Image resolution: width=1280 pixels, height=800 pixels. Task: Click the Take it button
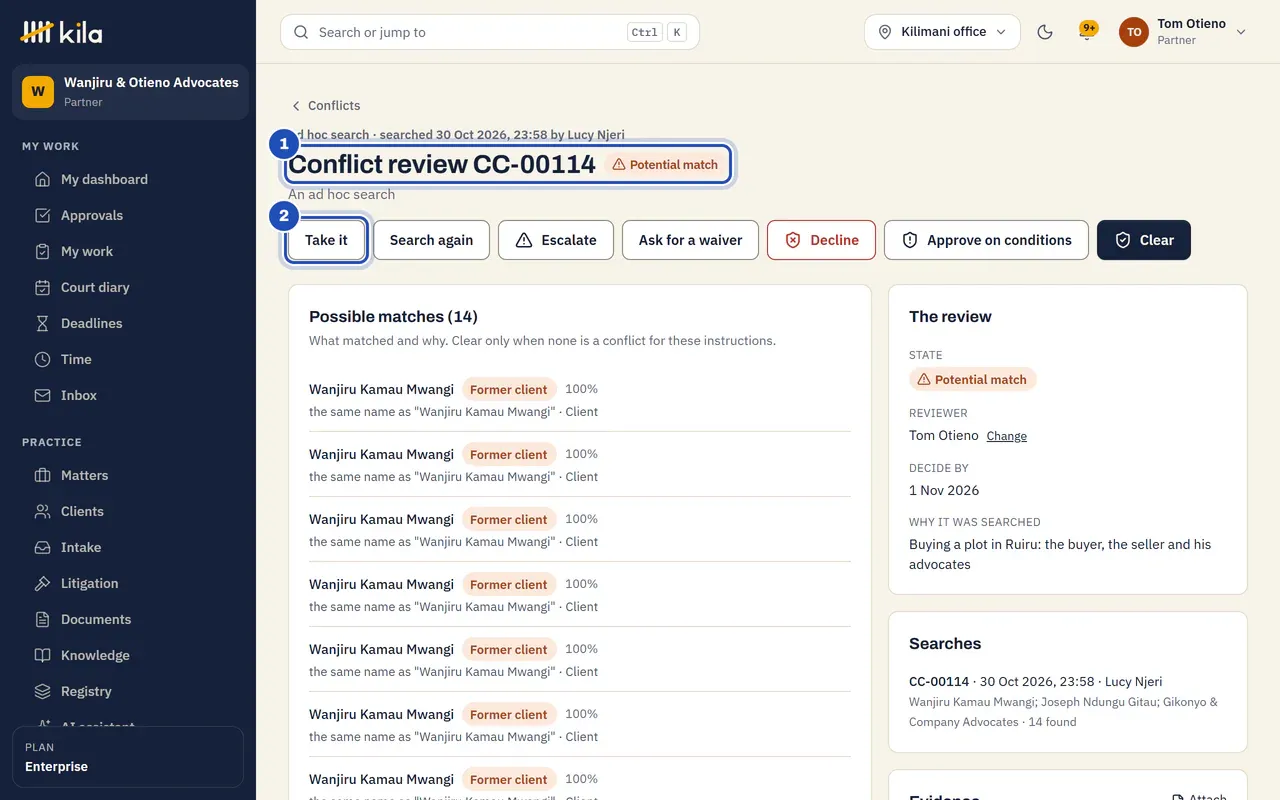coord(326,240)
